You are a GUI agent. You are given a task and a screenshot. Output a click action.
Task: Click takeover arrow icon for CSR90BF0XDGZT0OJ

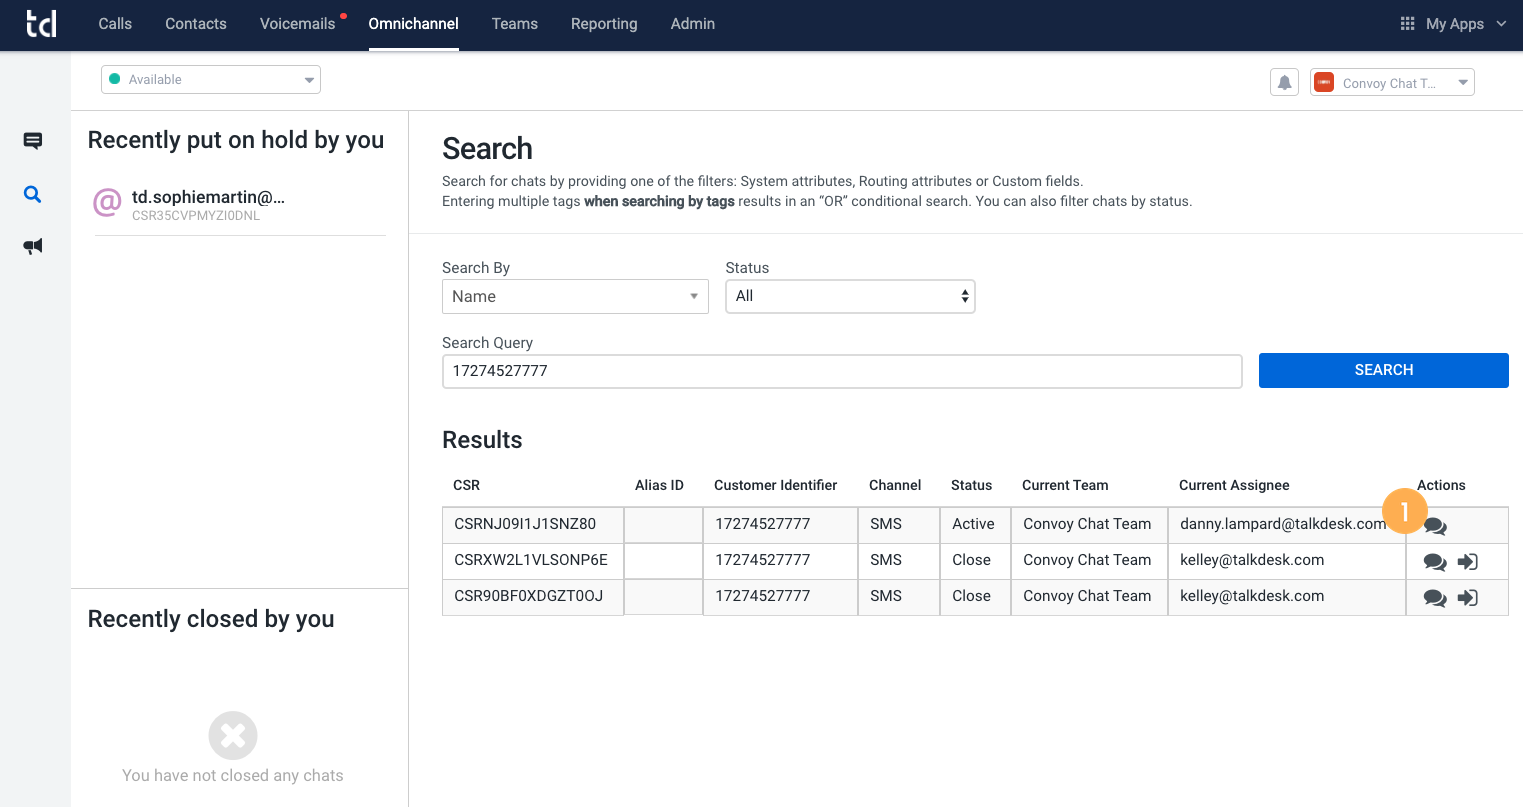[1468, 598]
